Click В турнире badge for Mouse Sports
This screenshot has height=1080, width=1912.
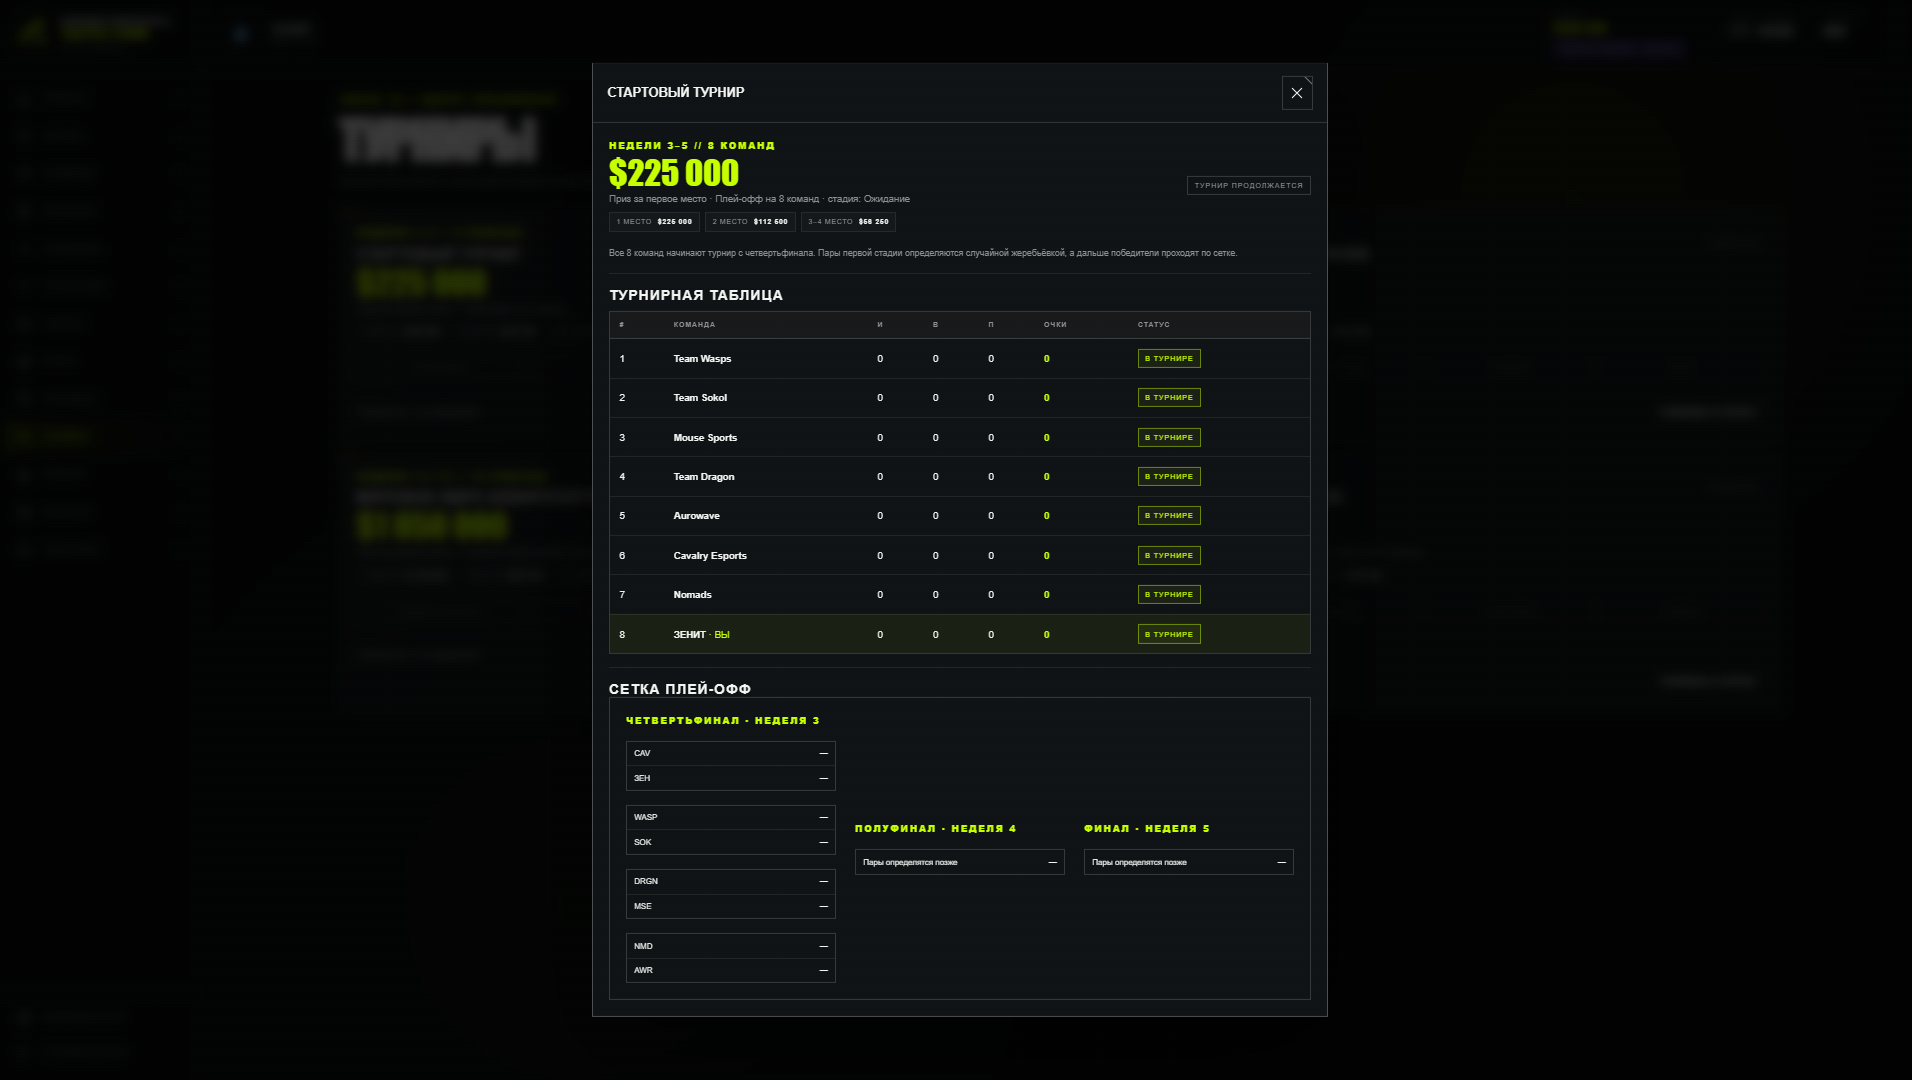point(1169,438)
